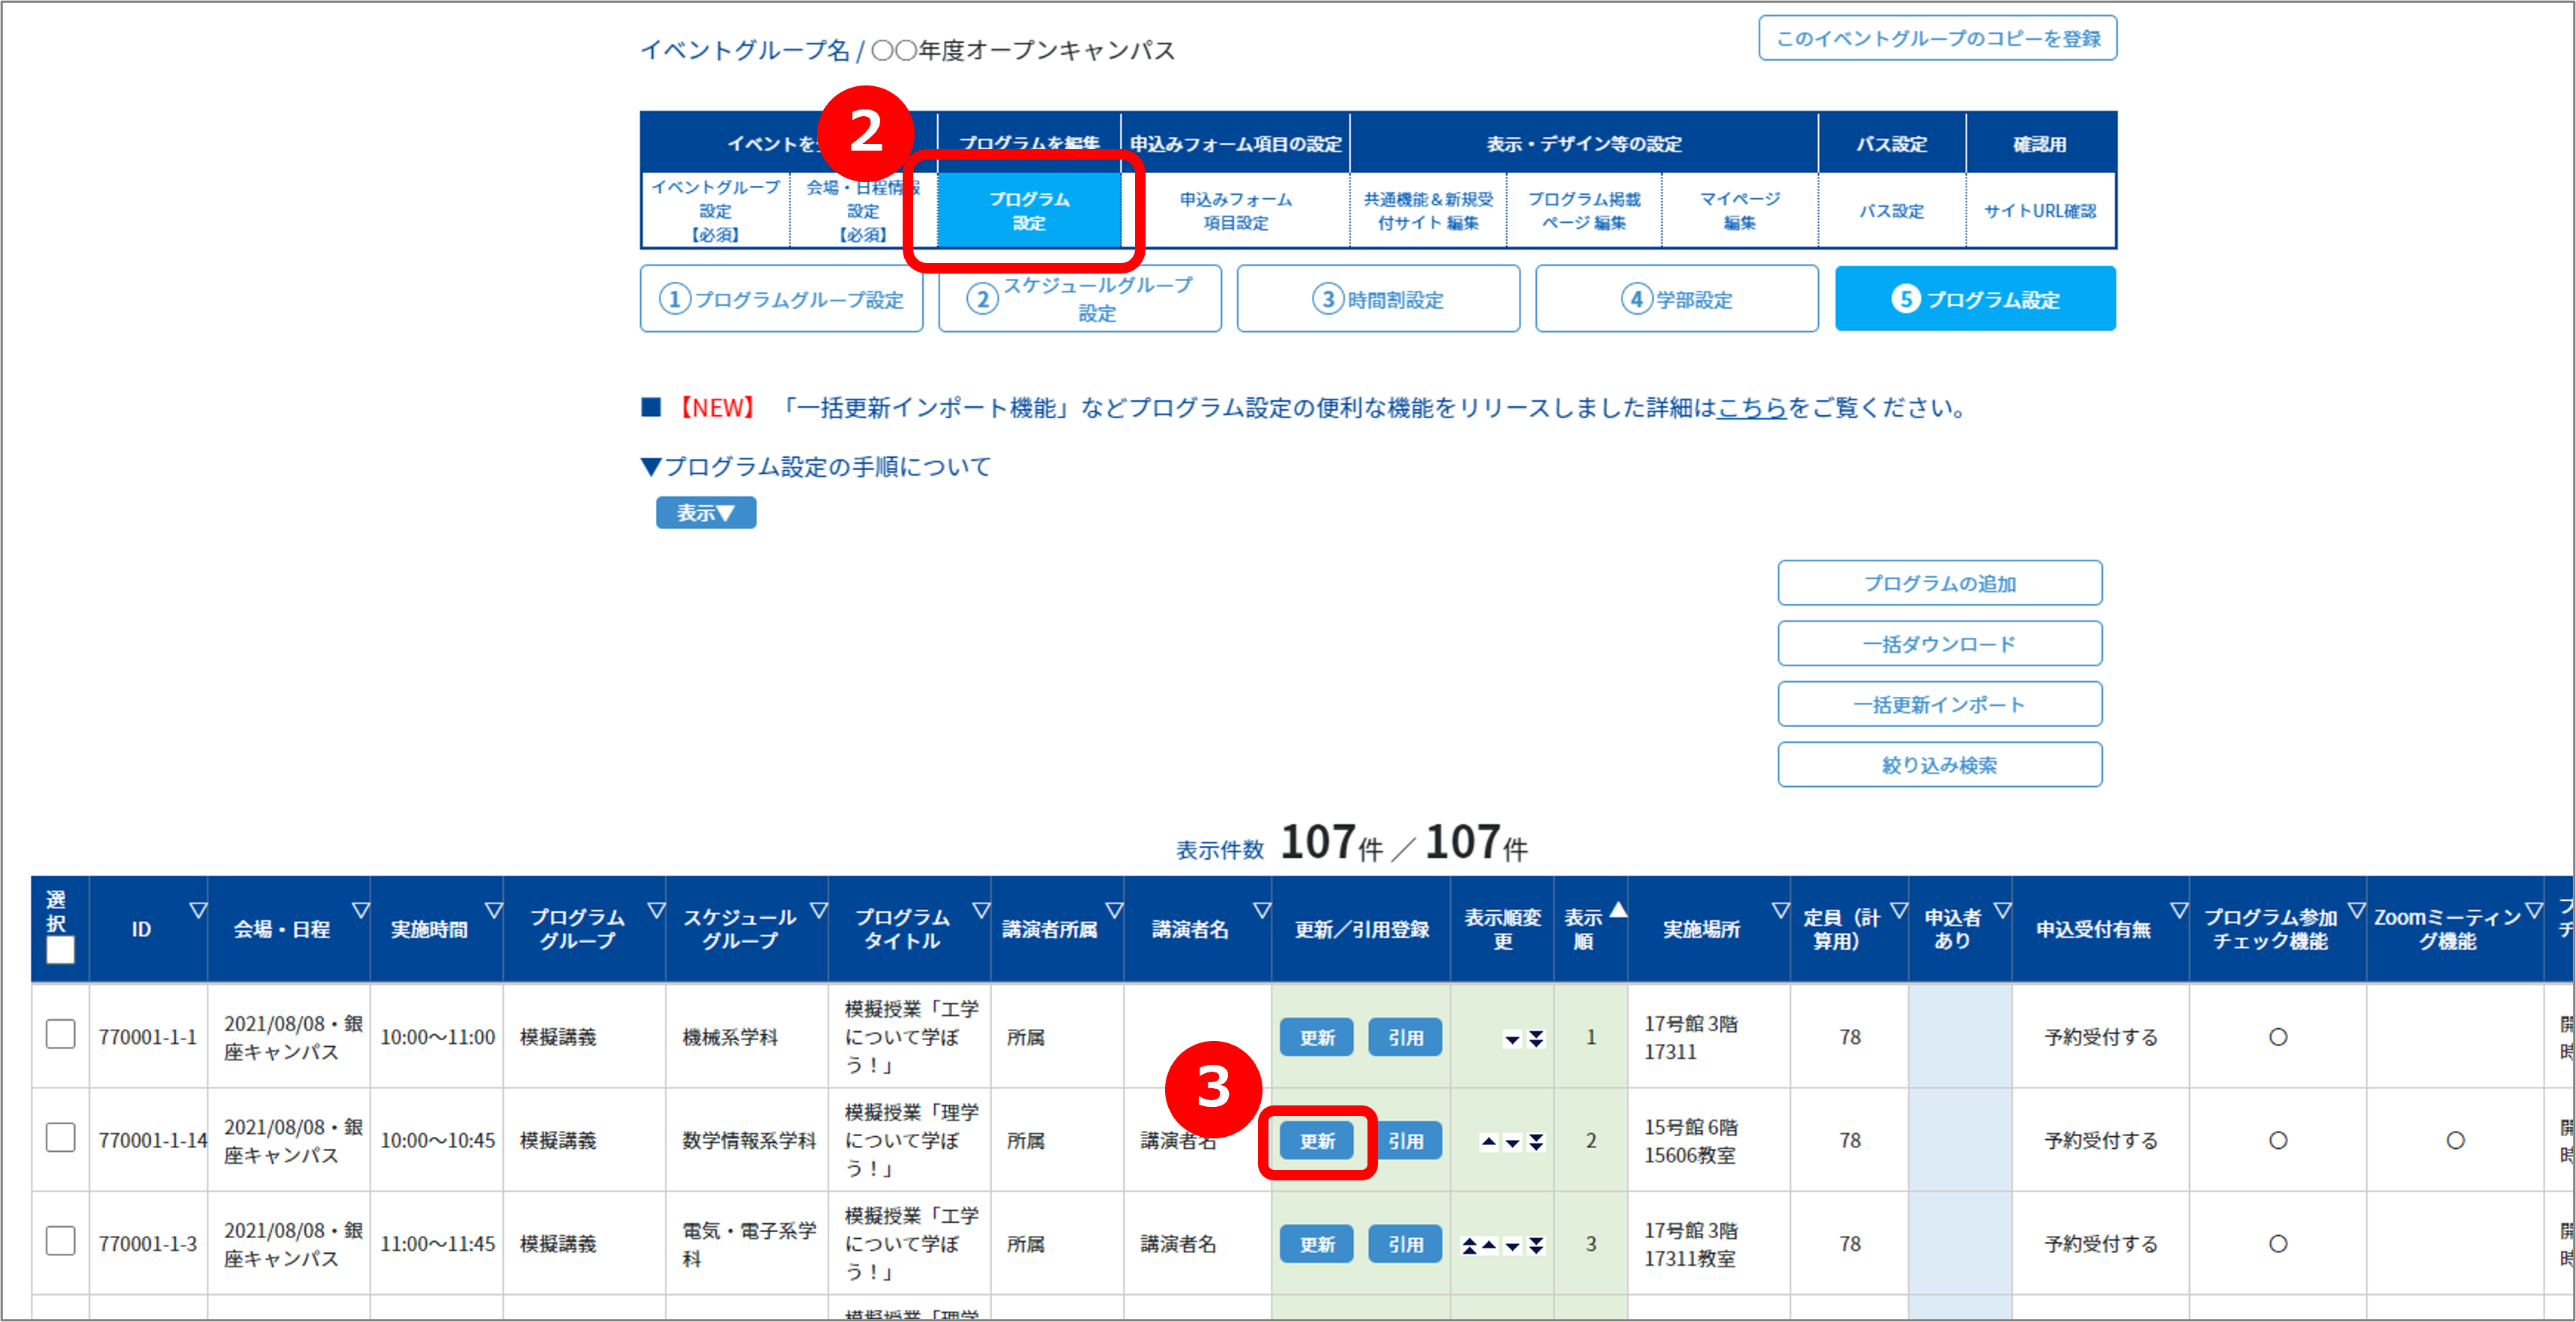Click 引用 for row 770001-1-1
The height and width of the screenshot is (1322, 2576).
(1405, 1038)
